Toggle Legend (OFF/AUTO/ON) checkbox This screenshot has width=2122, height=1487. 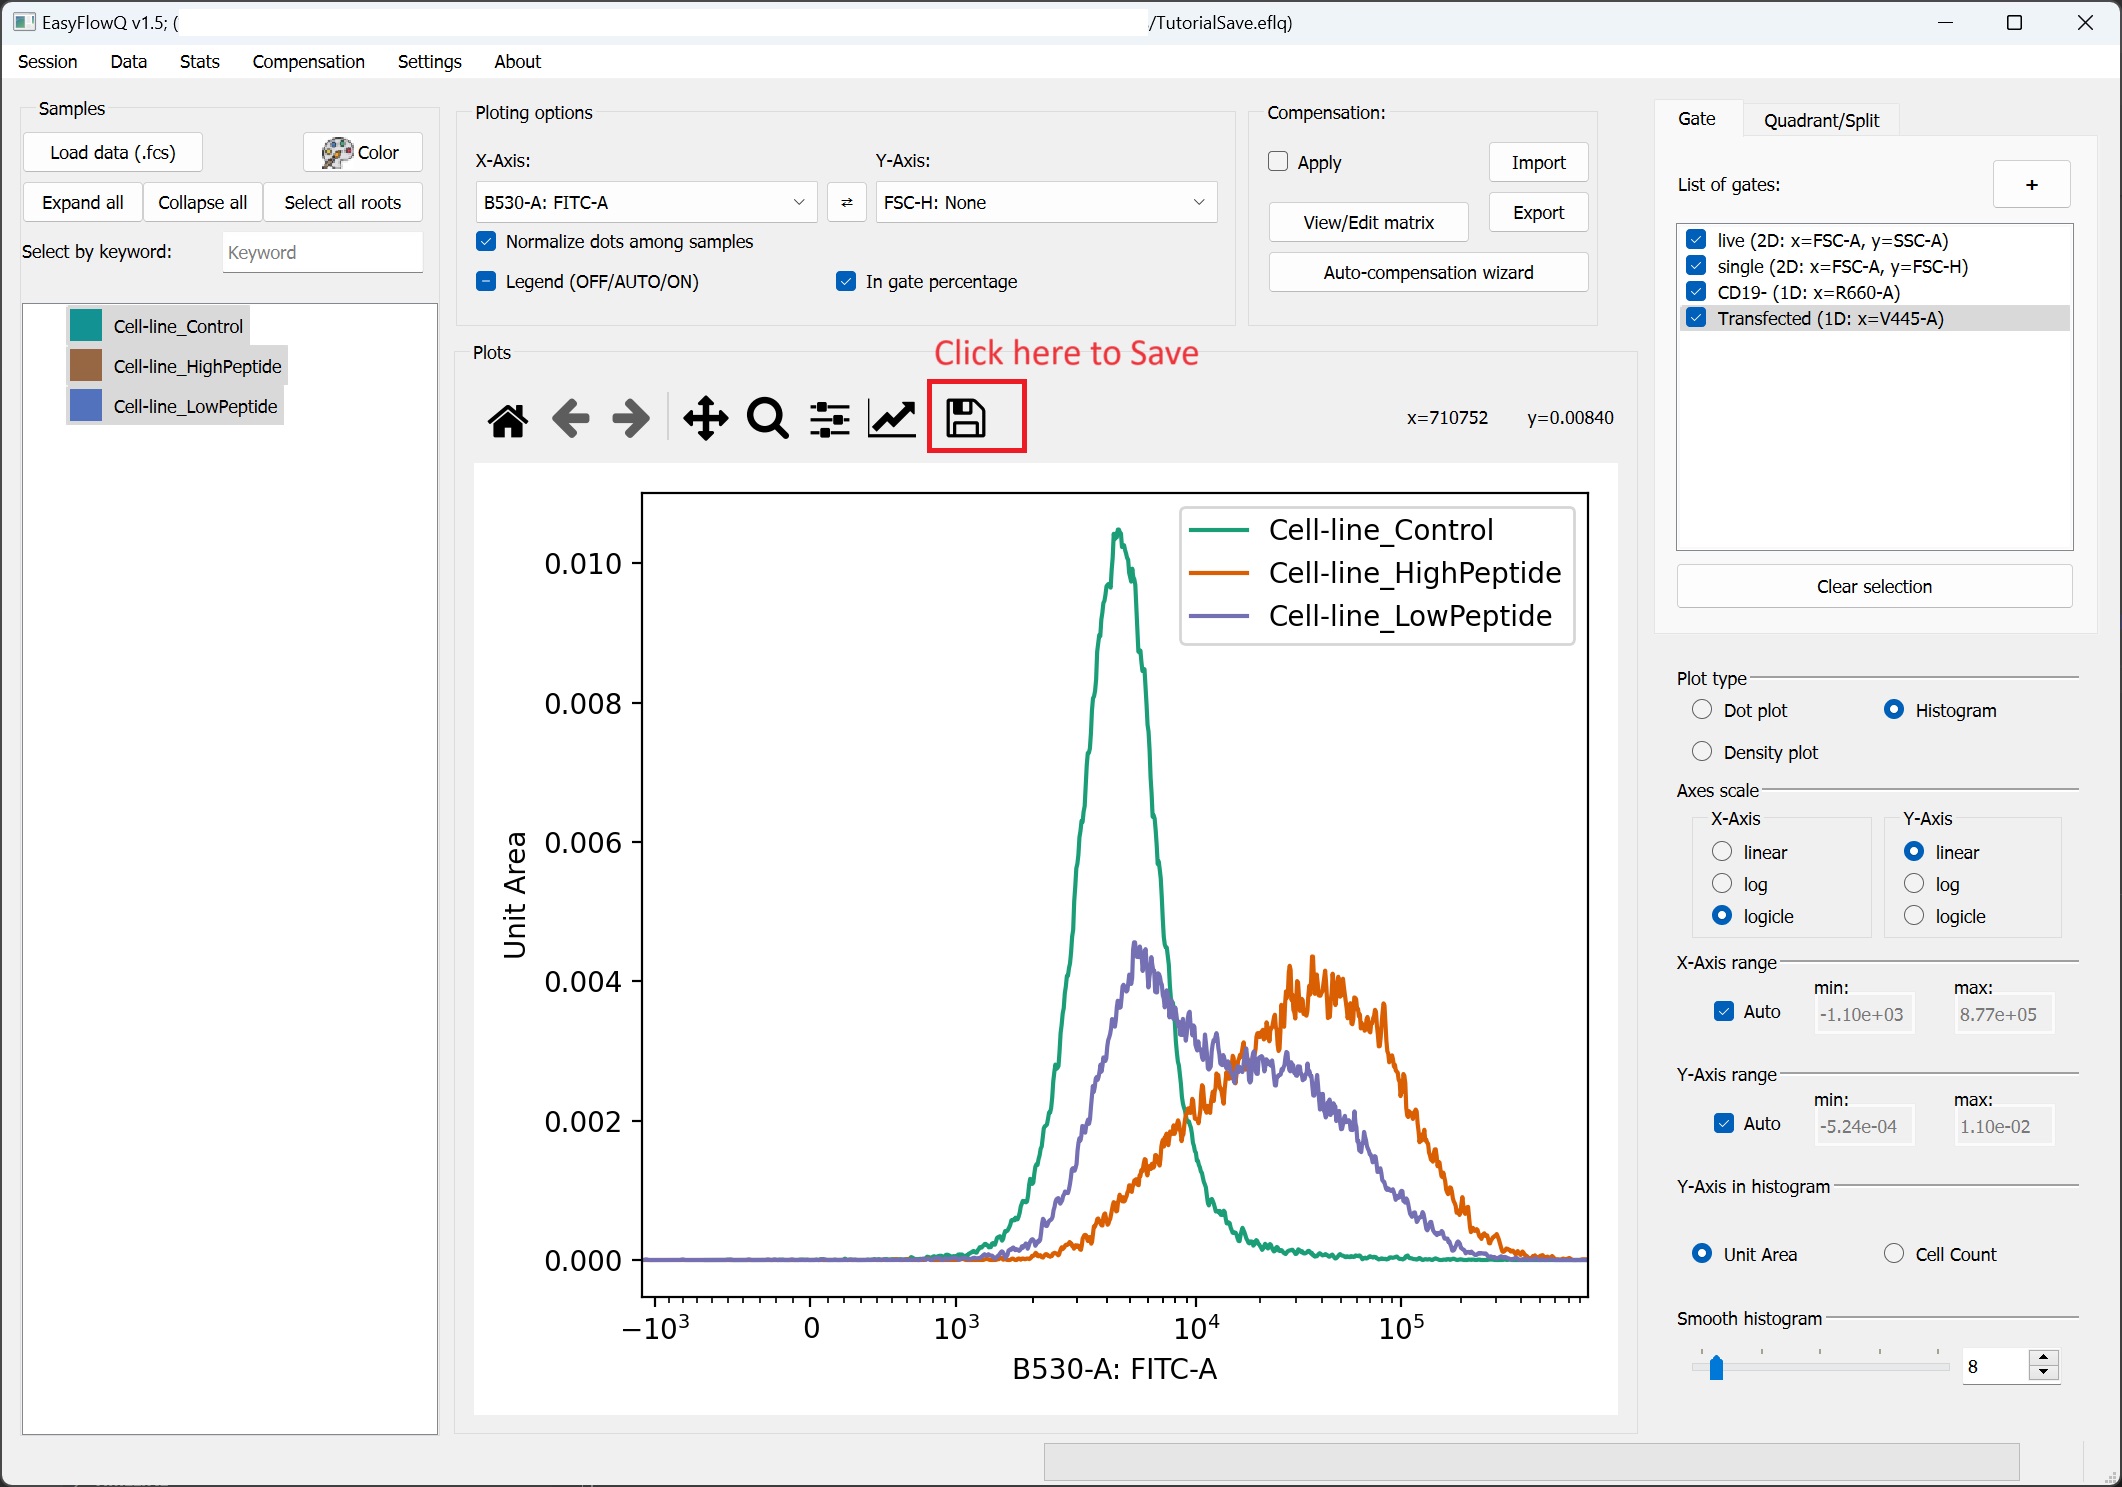tap(487, 281)
